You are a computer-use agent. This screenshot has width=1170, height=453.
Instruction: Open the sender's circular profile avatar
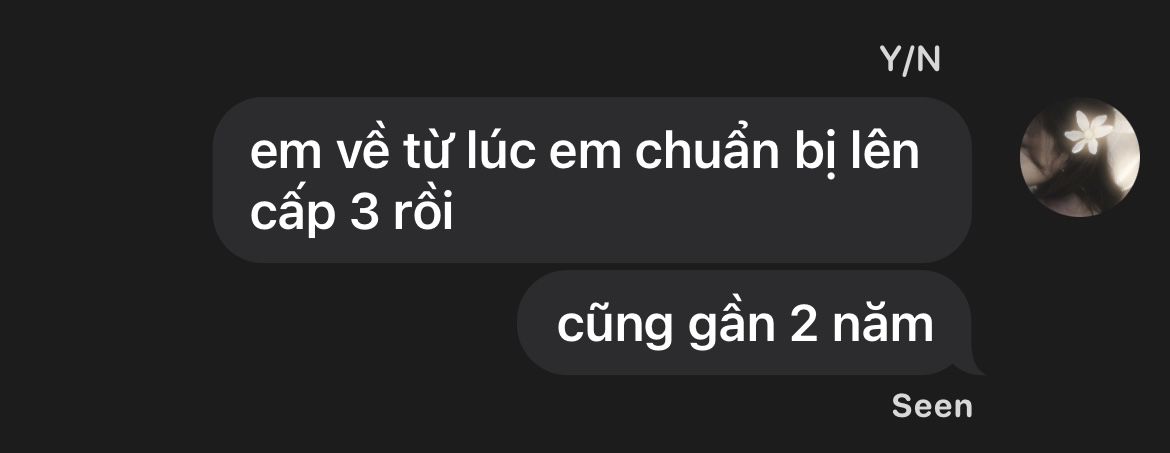(x=1080, y=157)
